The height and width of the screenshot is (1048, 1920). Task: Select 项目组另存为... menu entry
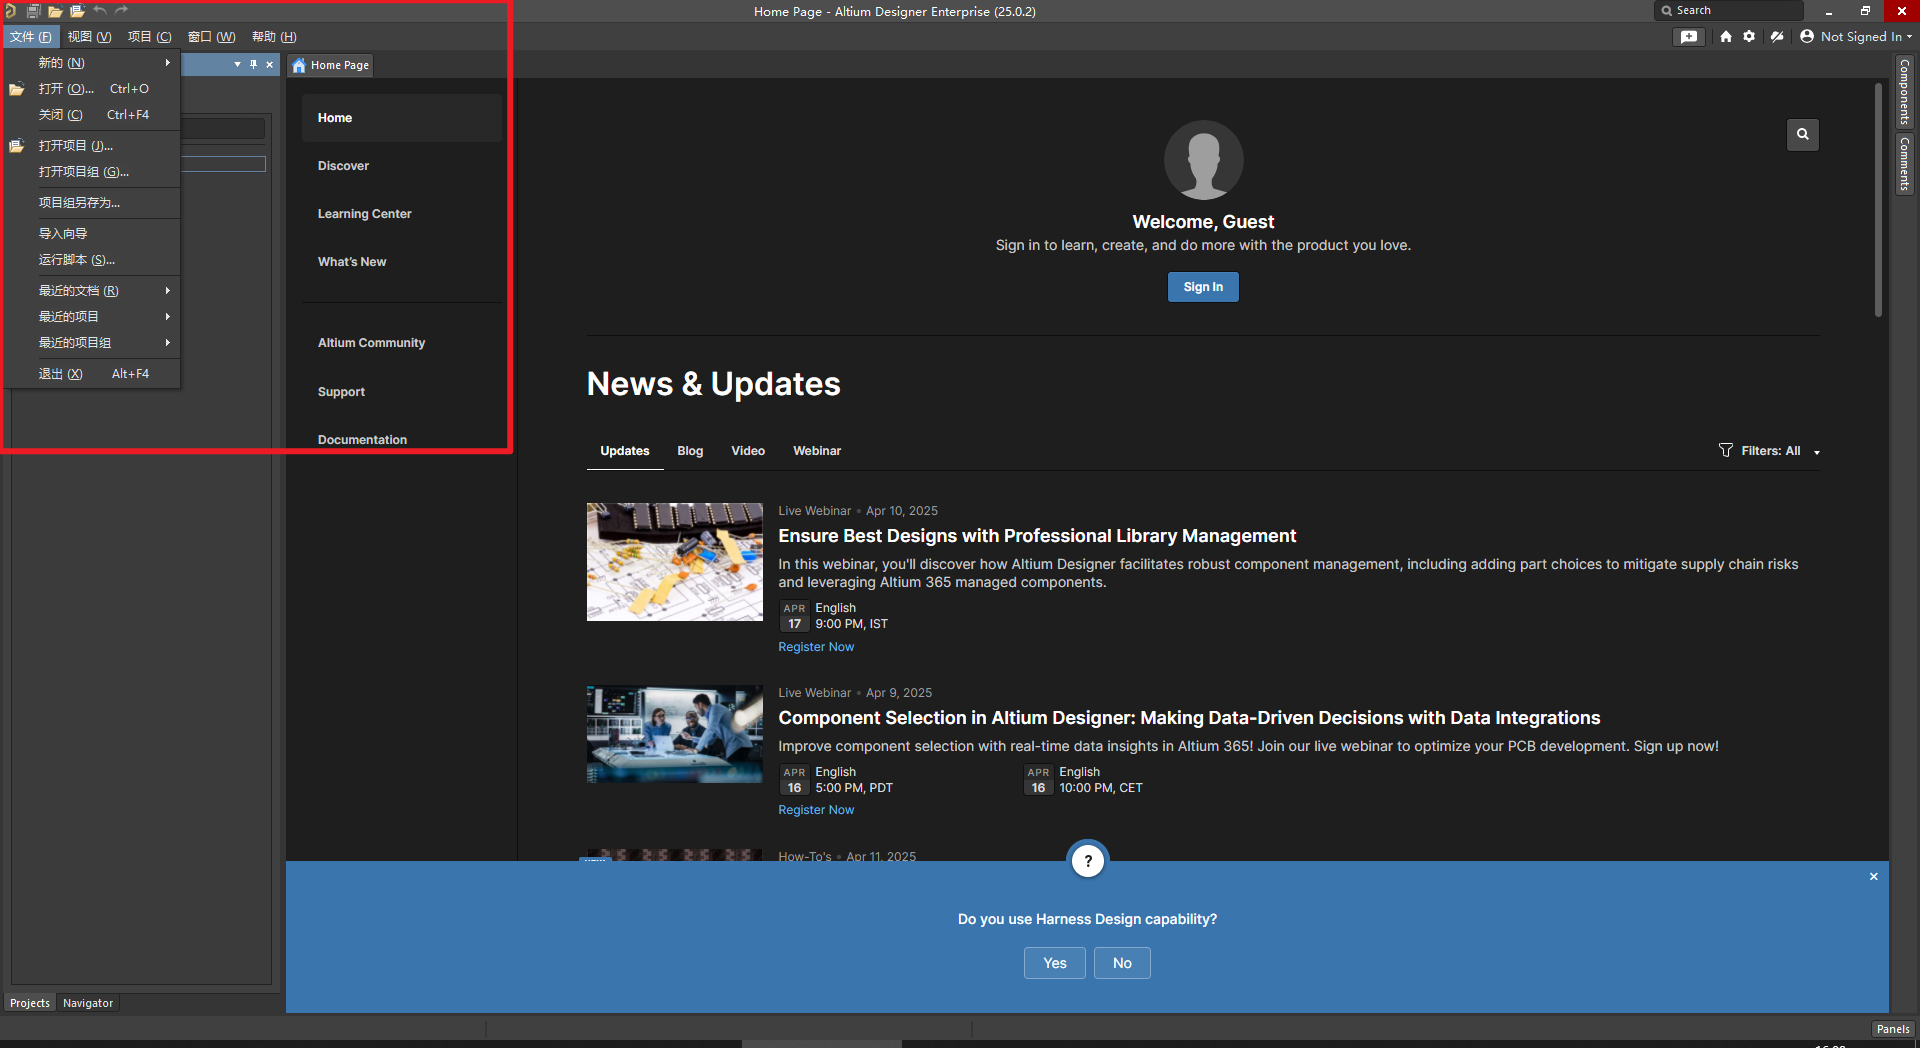tap(92, 203)
